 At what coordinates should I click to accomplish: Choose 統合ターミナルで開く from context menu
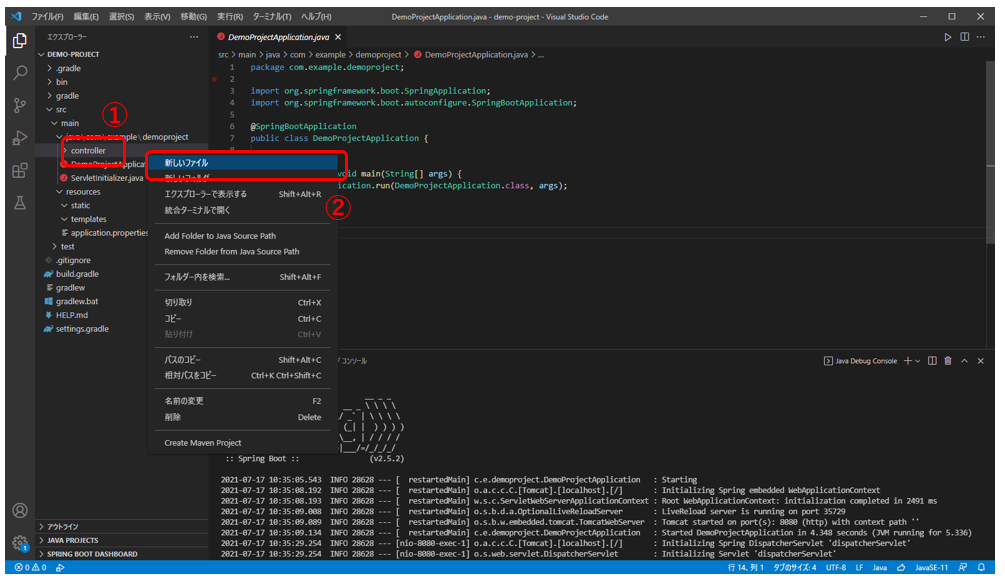click(x=242, y=210)
